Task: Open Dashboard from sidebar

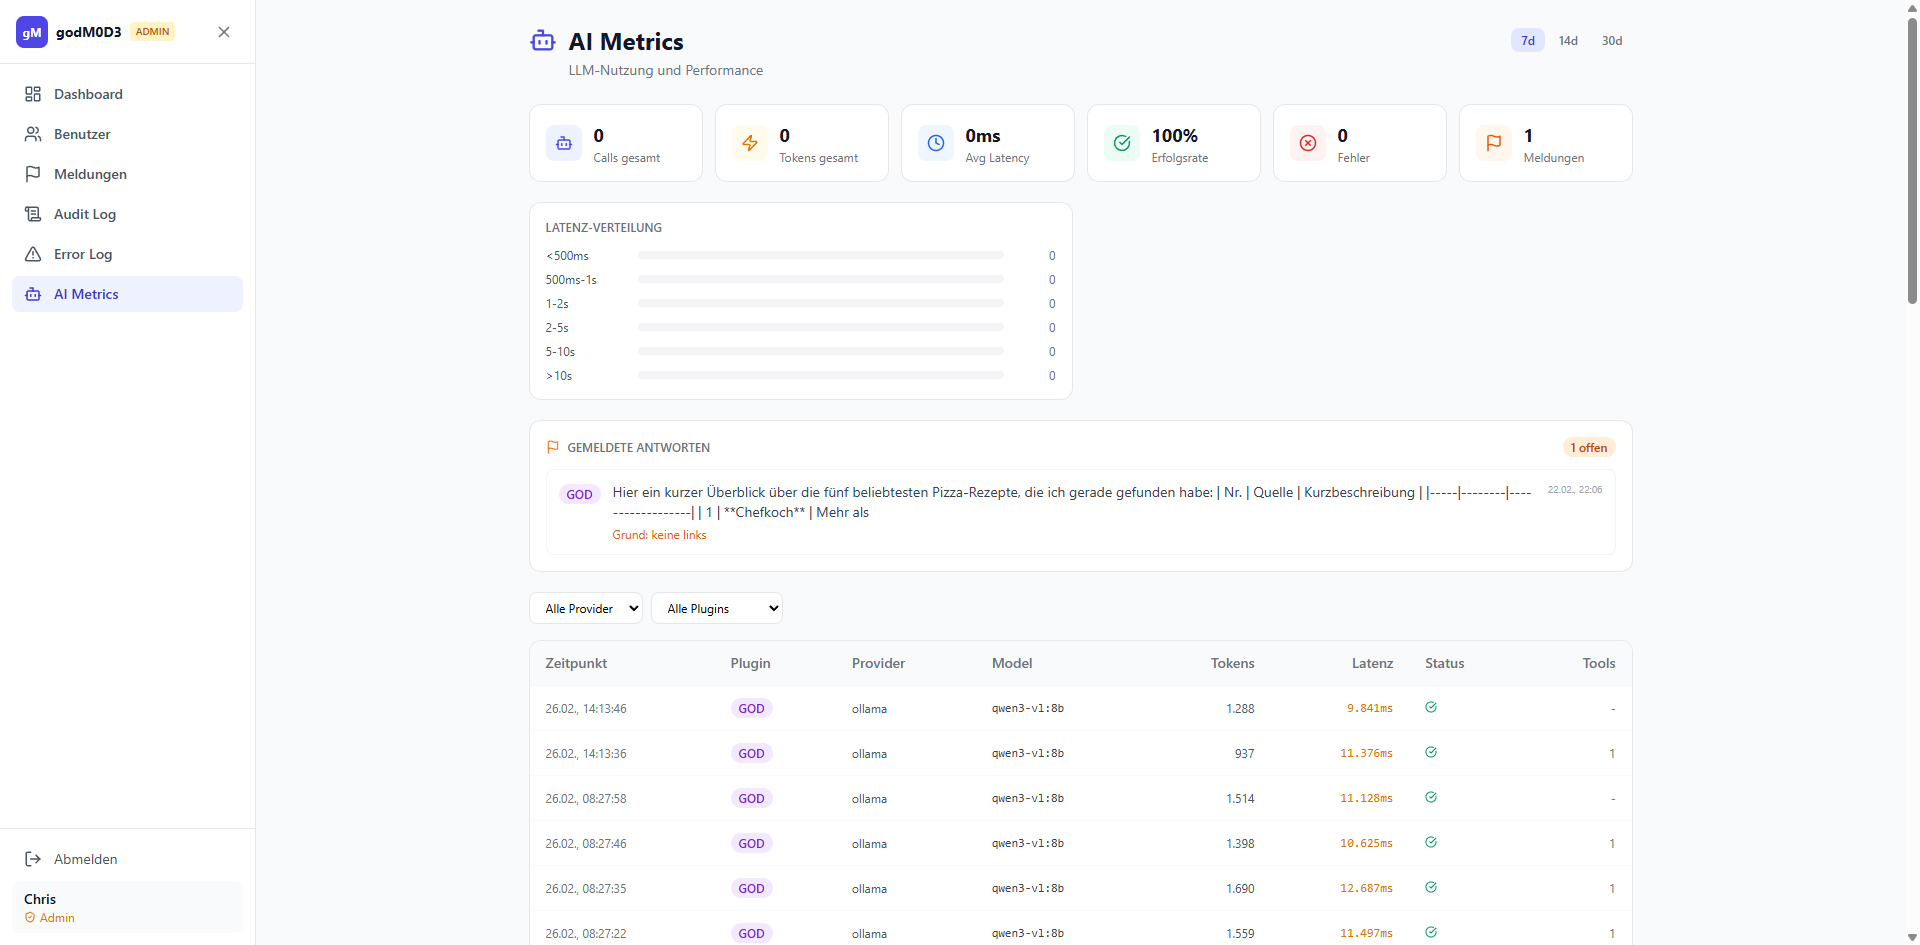Action: point(88,94)
